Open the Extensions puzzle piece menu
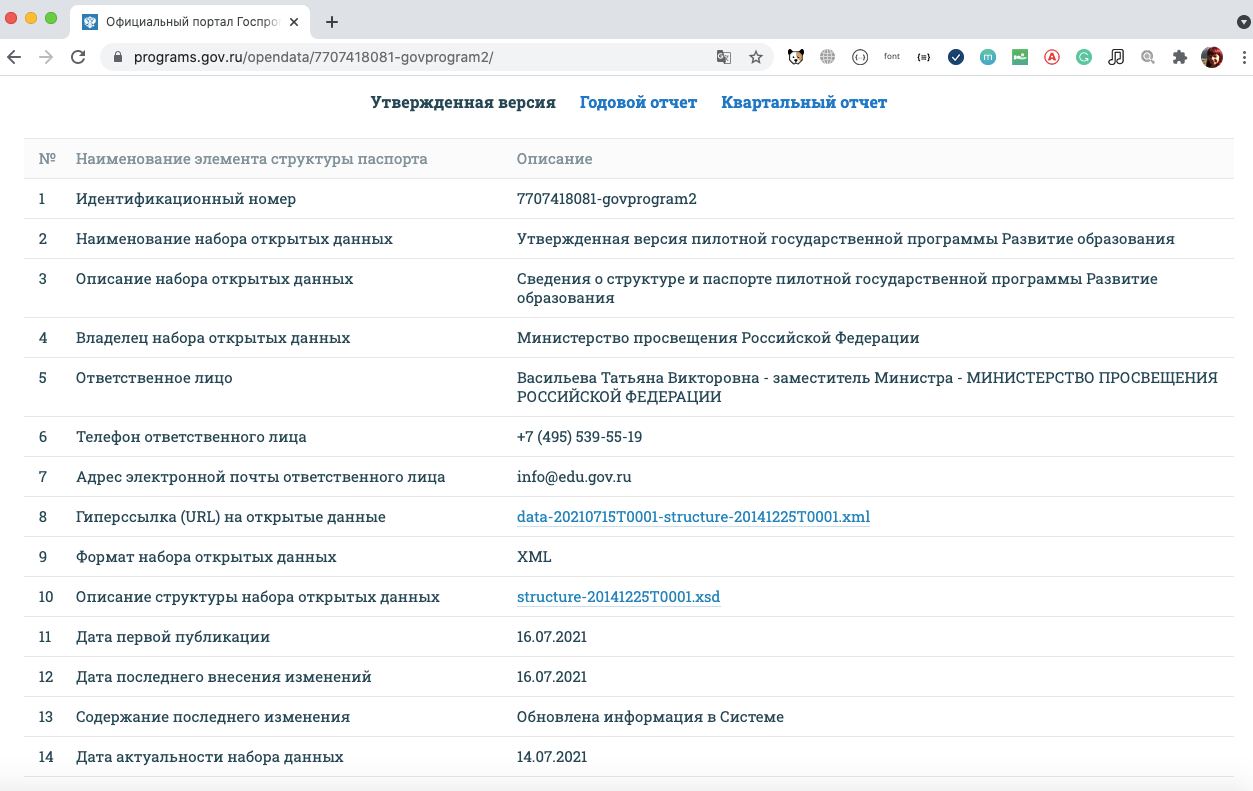Image resolution: width=1253 pixels, height=791 pixels. click(x=1180, y=57)
